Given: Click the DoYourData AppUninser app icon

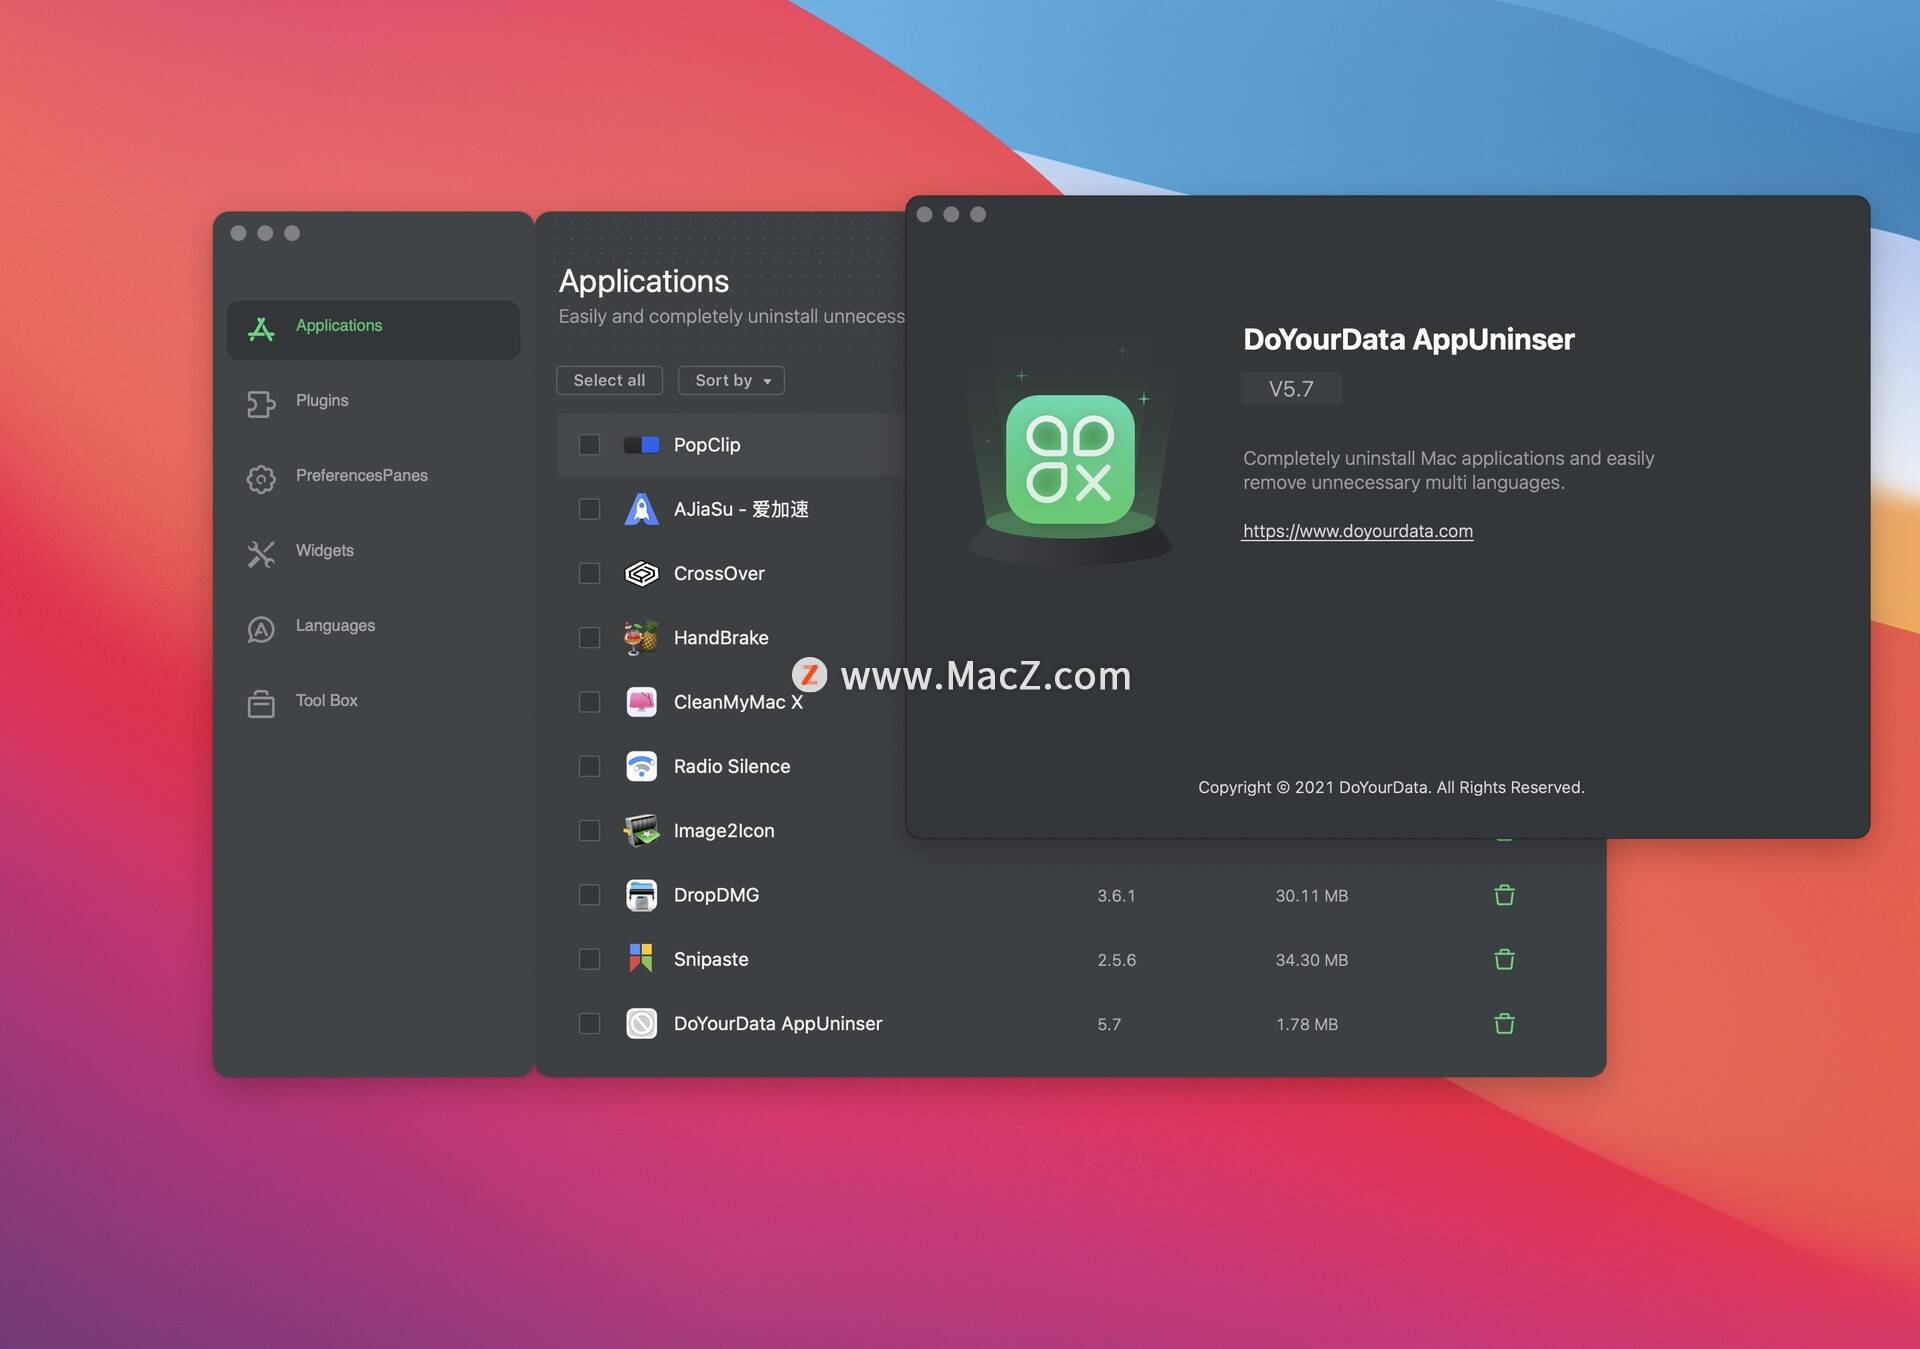Looking at the screenshot, I should pos(640,1022).
